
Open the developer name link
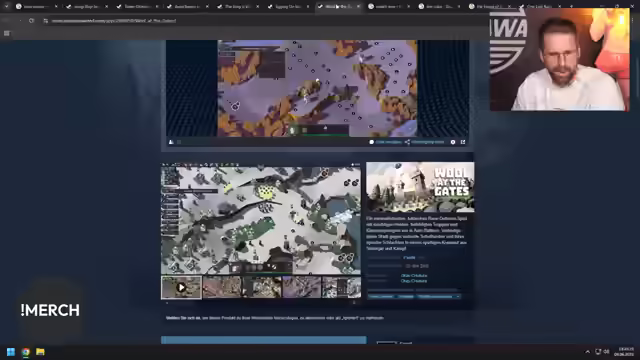click(x=413, y=276)
